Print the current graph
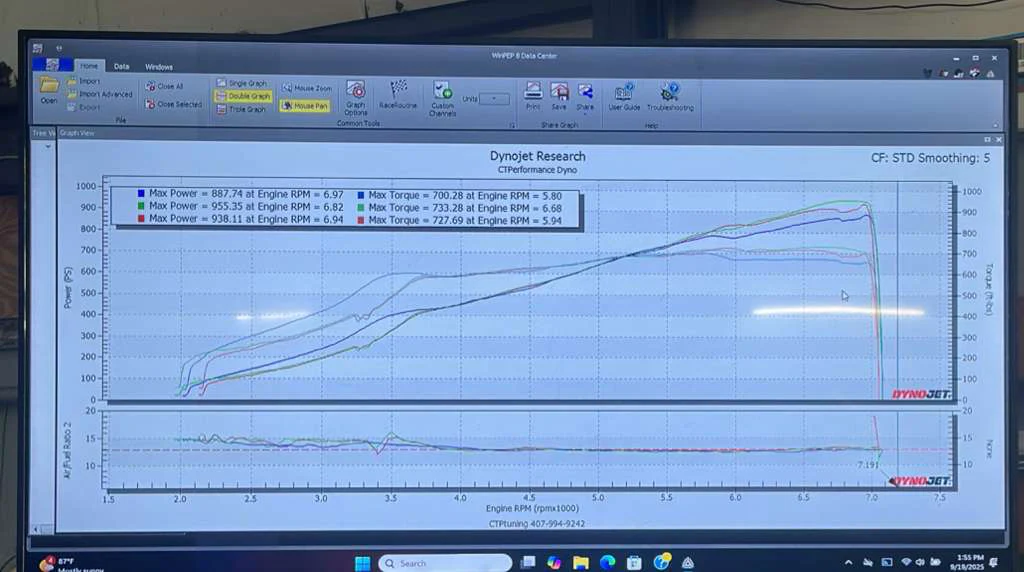The width and height of the screenshot is (1024, 572). 533,96
